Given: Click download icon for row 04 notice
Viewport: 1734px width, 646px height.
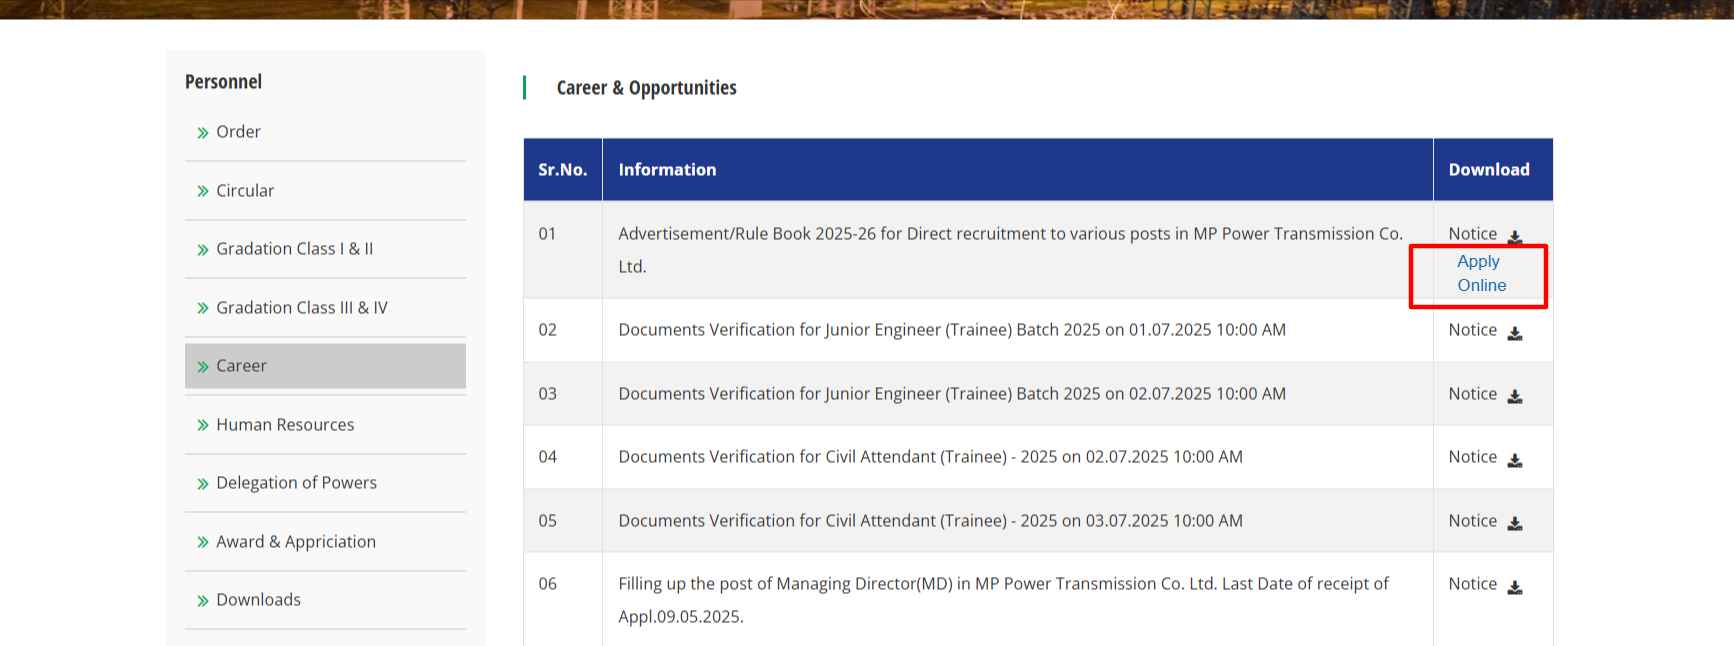Looking at the screenshot, I should tap(1515, 460).
